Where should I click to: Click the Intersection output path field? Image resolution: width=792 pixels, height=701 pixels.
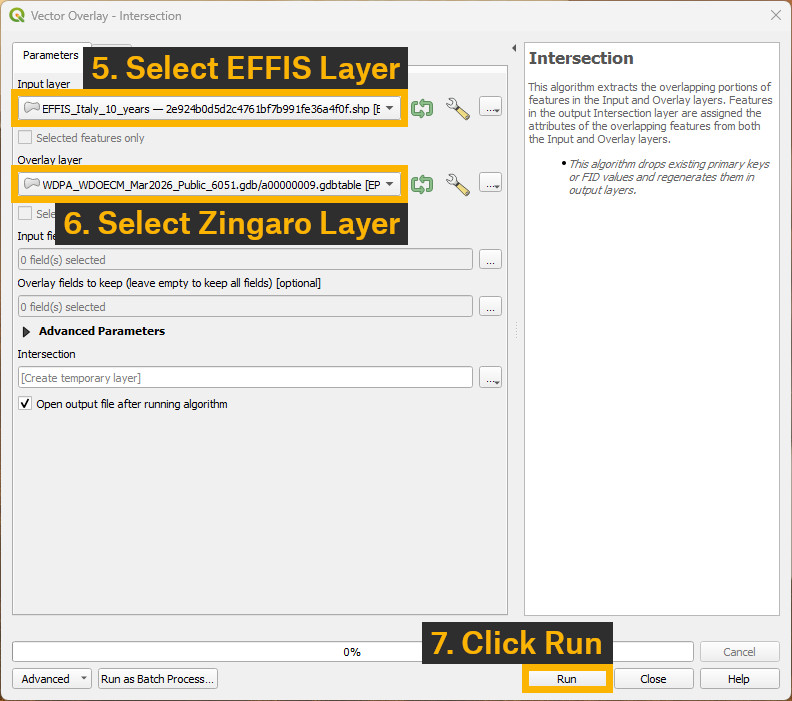click(245, 378)
